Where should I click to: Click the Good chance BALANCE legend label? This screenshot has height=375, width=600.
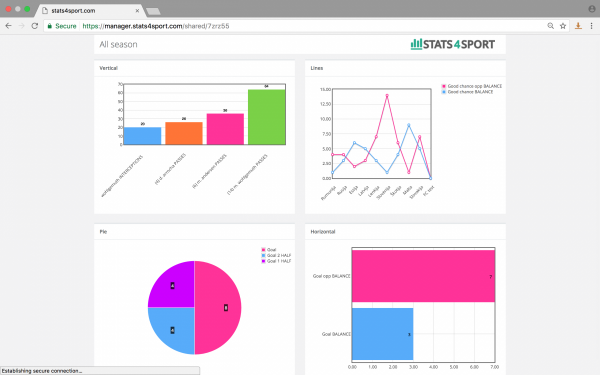pos(470,92)
